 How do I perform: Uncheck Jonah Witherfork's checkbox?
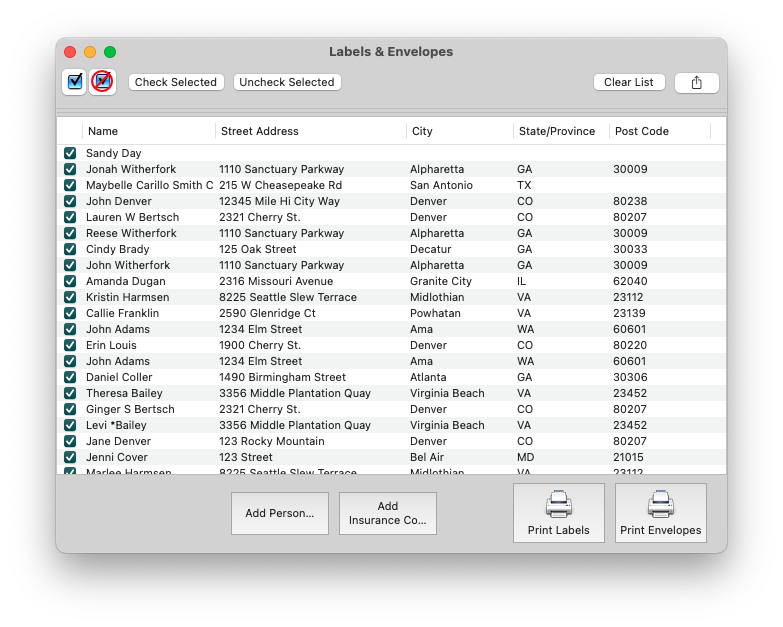tap(70, 169)
